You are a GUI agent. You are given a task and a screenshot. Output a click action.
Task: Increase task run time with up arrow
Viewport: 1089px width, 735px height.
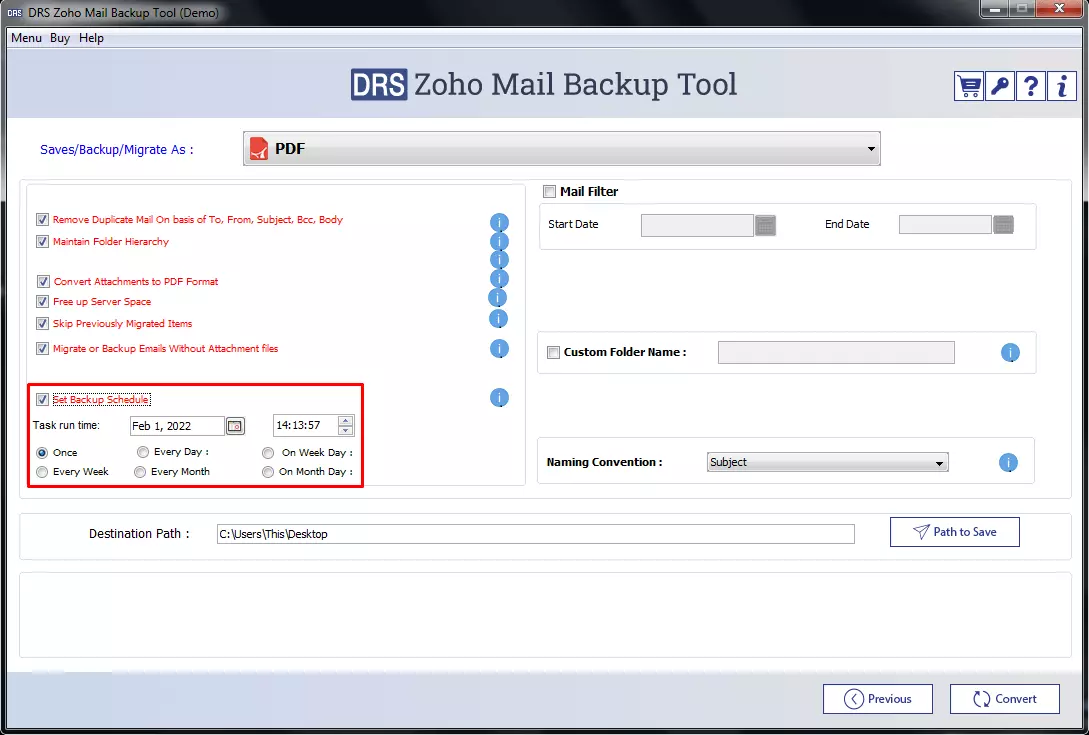click(x=345, y=420)
